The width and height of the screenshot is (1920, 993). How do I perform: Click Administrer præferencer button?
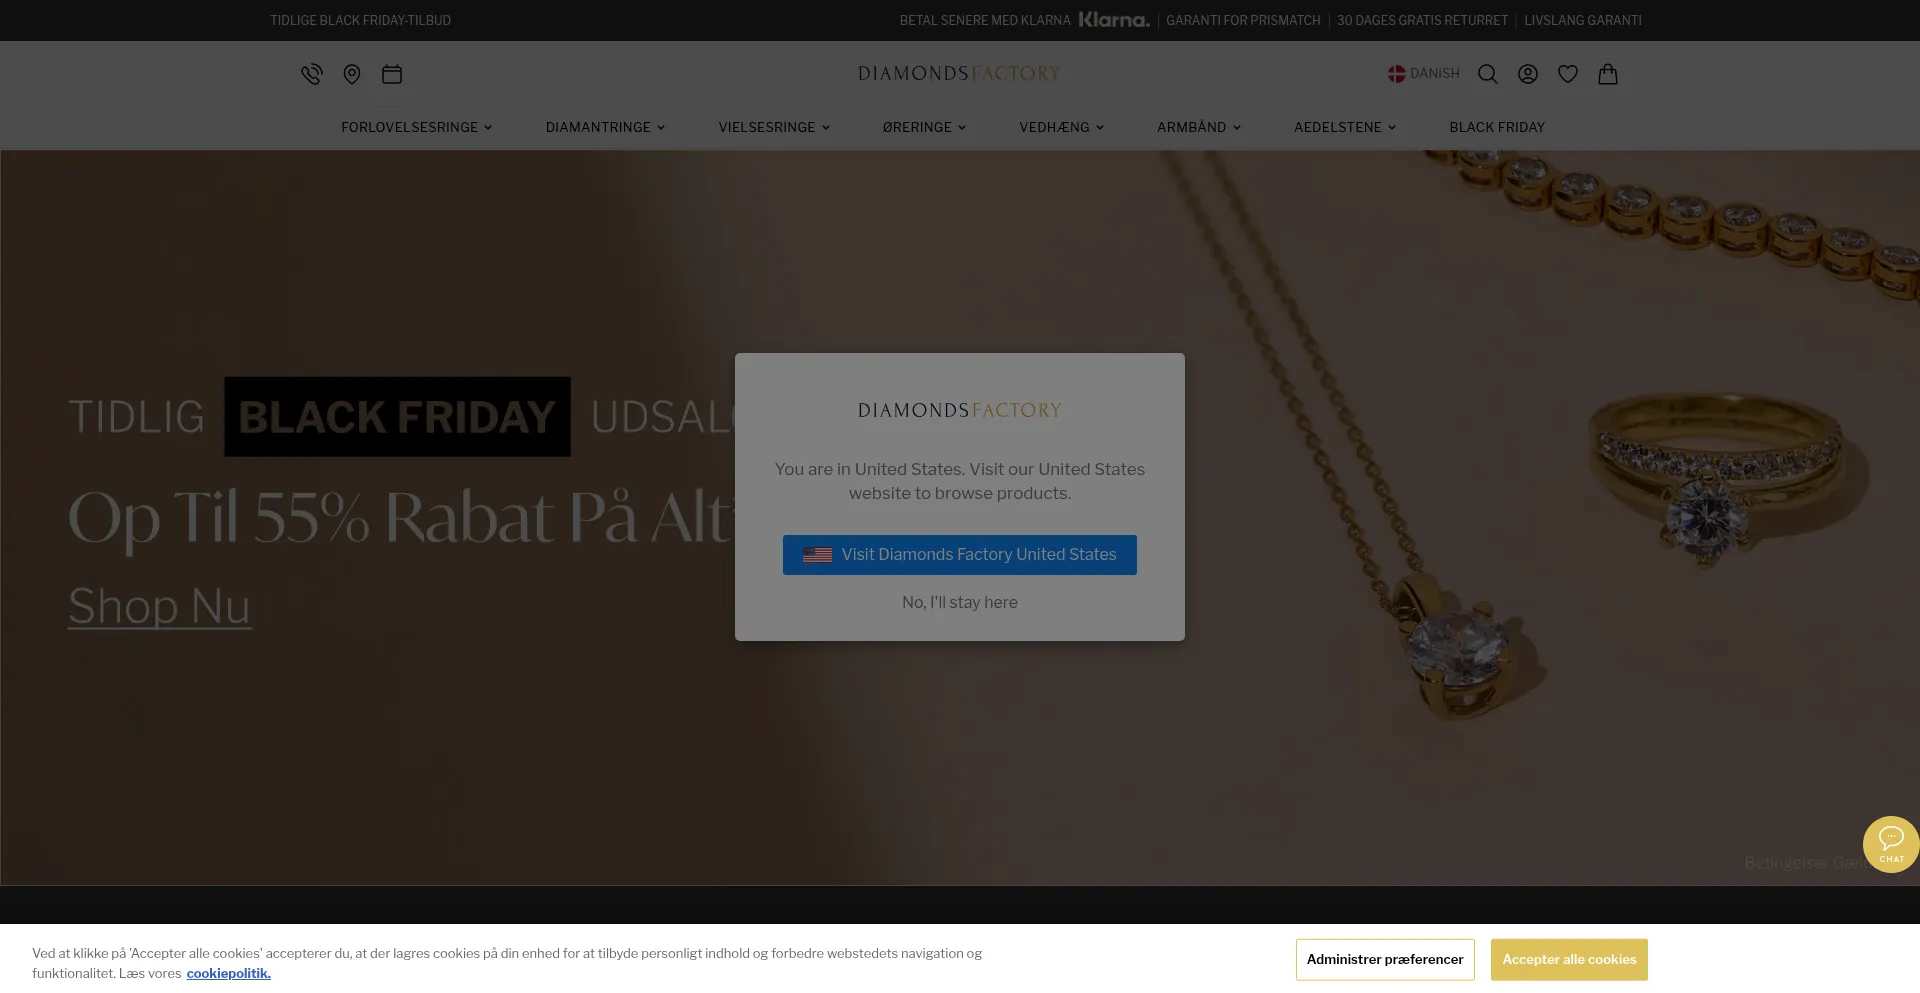1385,960
